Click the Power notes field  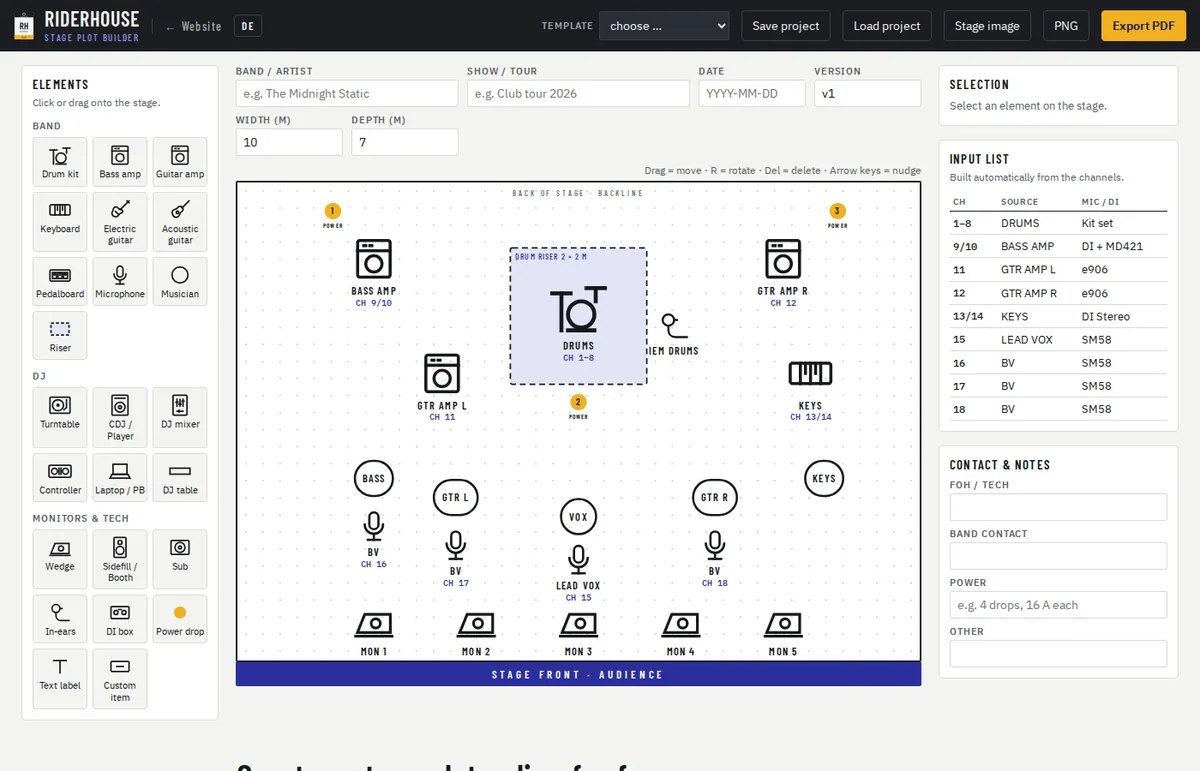1058,605
